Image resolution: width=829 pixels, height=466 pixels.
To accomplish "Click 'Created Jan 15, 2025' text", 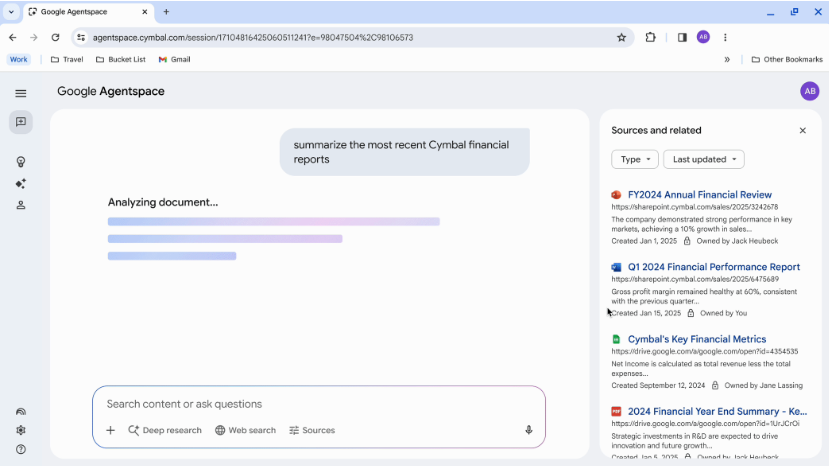I will pos(646,313).
